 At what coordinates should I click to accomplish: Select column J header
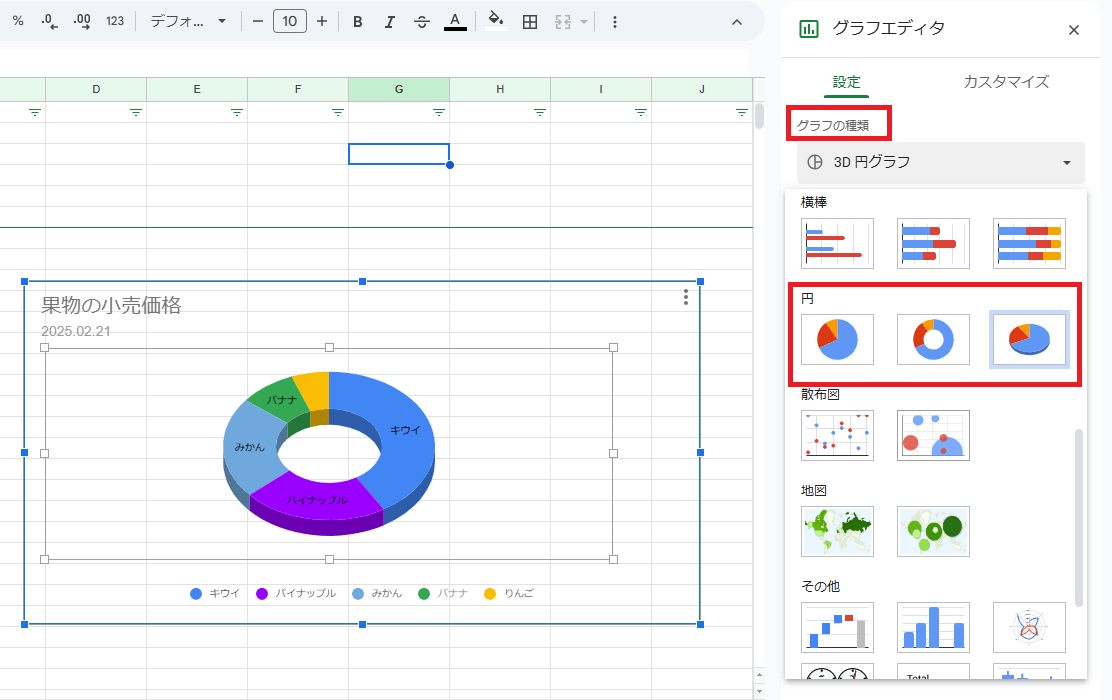[701, 89]
